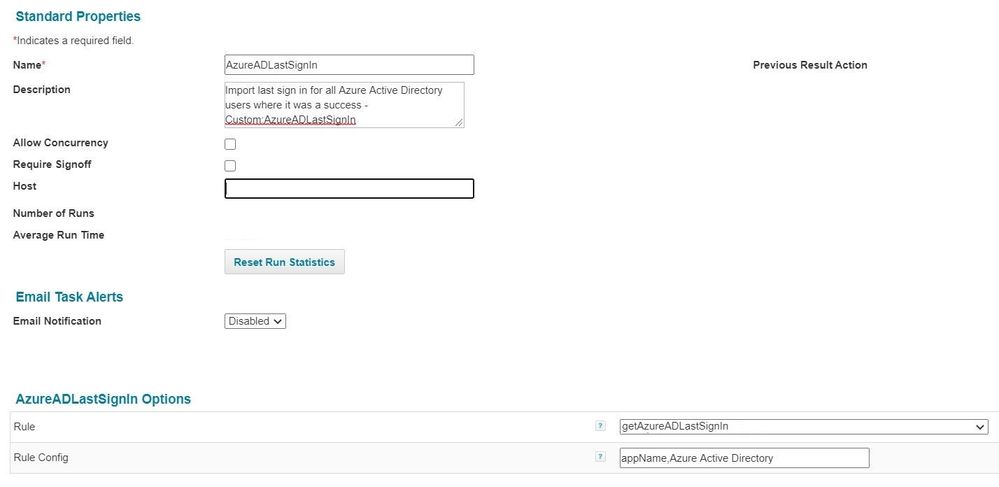Click the help icon beside Rule

coord(600,426)
